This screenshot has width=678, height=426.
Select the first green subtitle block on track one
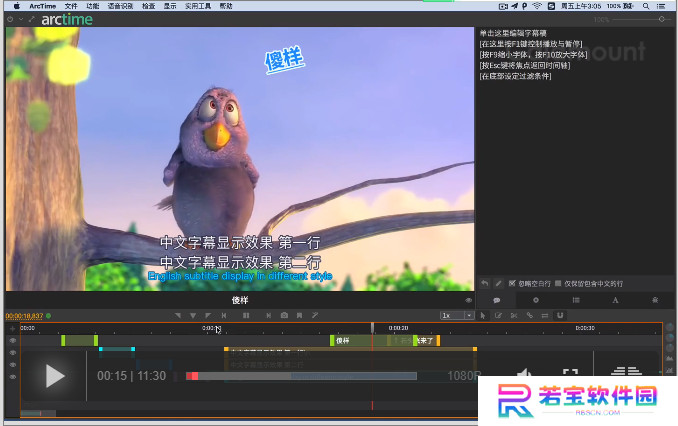(80, 341)
